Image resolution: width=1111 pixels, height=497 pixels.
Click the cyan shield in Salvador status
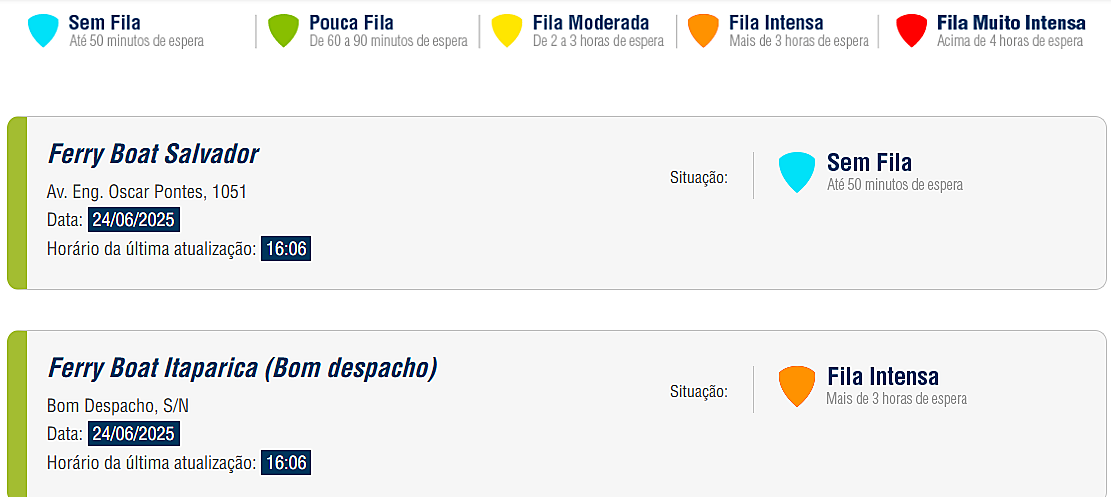(x=797, y=172)
